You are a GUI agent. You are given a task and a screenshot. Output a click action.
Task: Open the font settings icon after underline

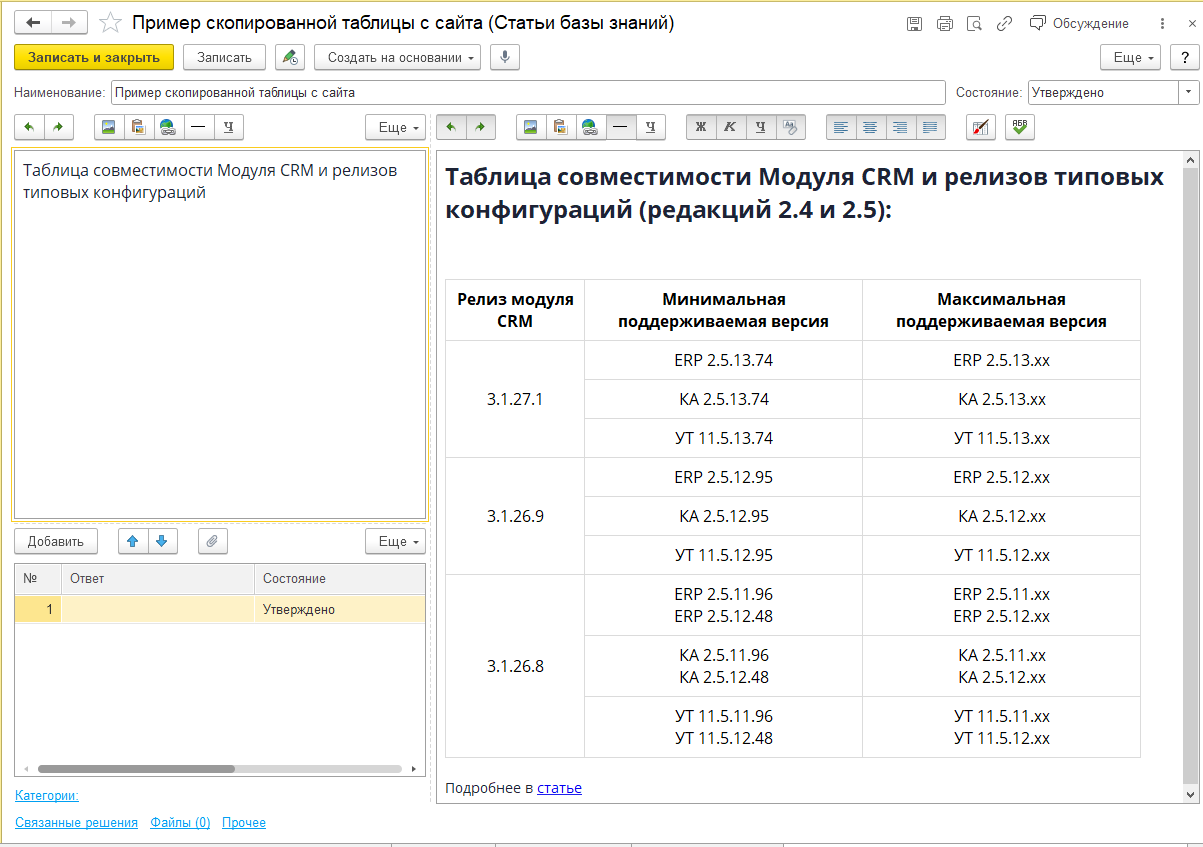click(x=791, y=127)
